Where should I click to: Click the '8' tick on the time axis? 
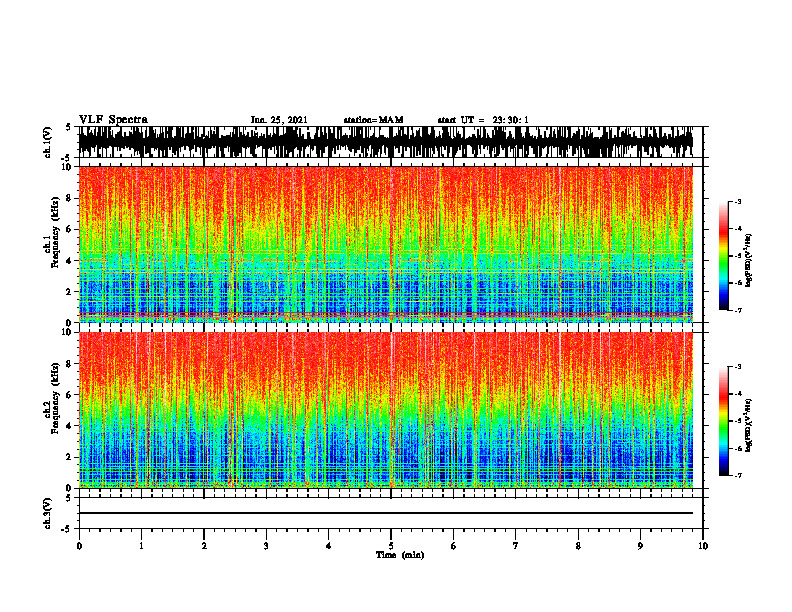[x=578, y=546]
